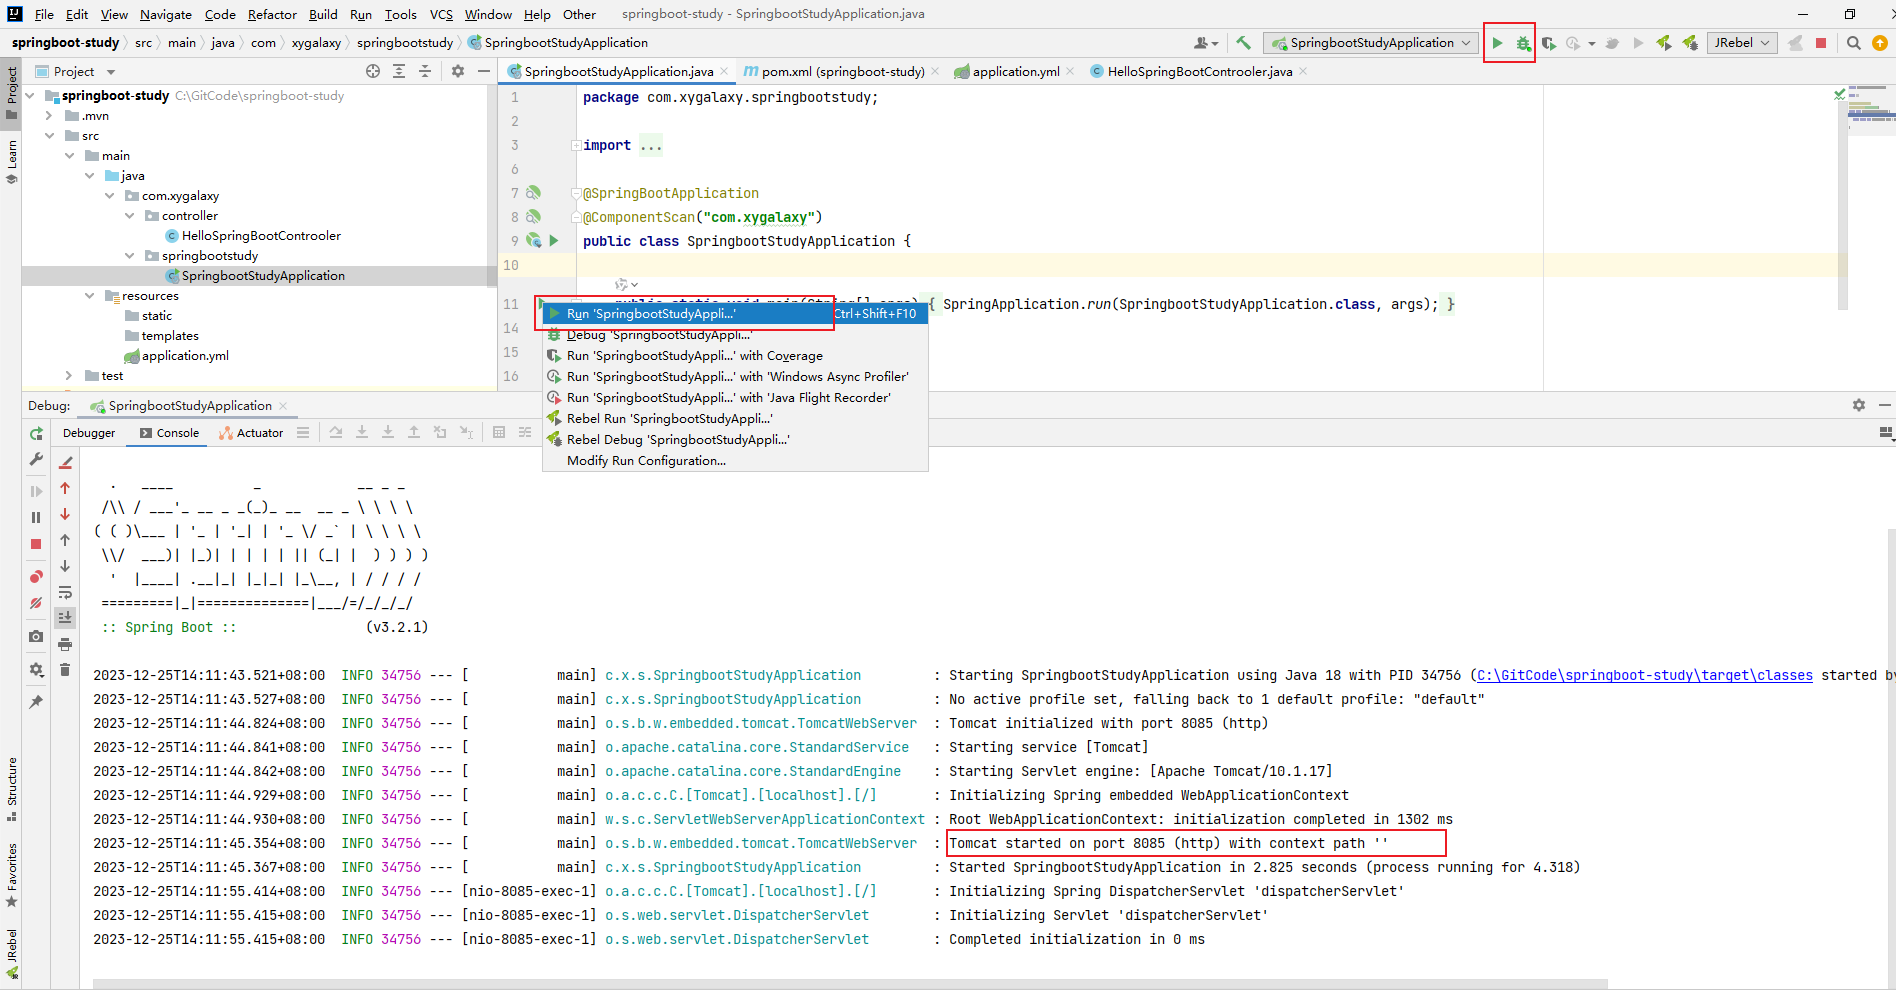Open the SpringbootStudyApplication run configuration dropdown
The width and height of the screenshot is (1896, 990).
point(1371,43)
